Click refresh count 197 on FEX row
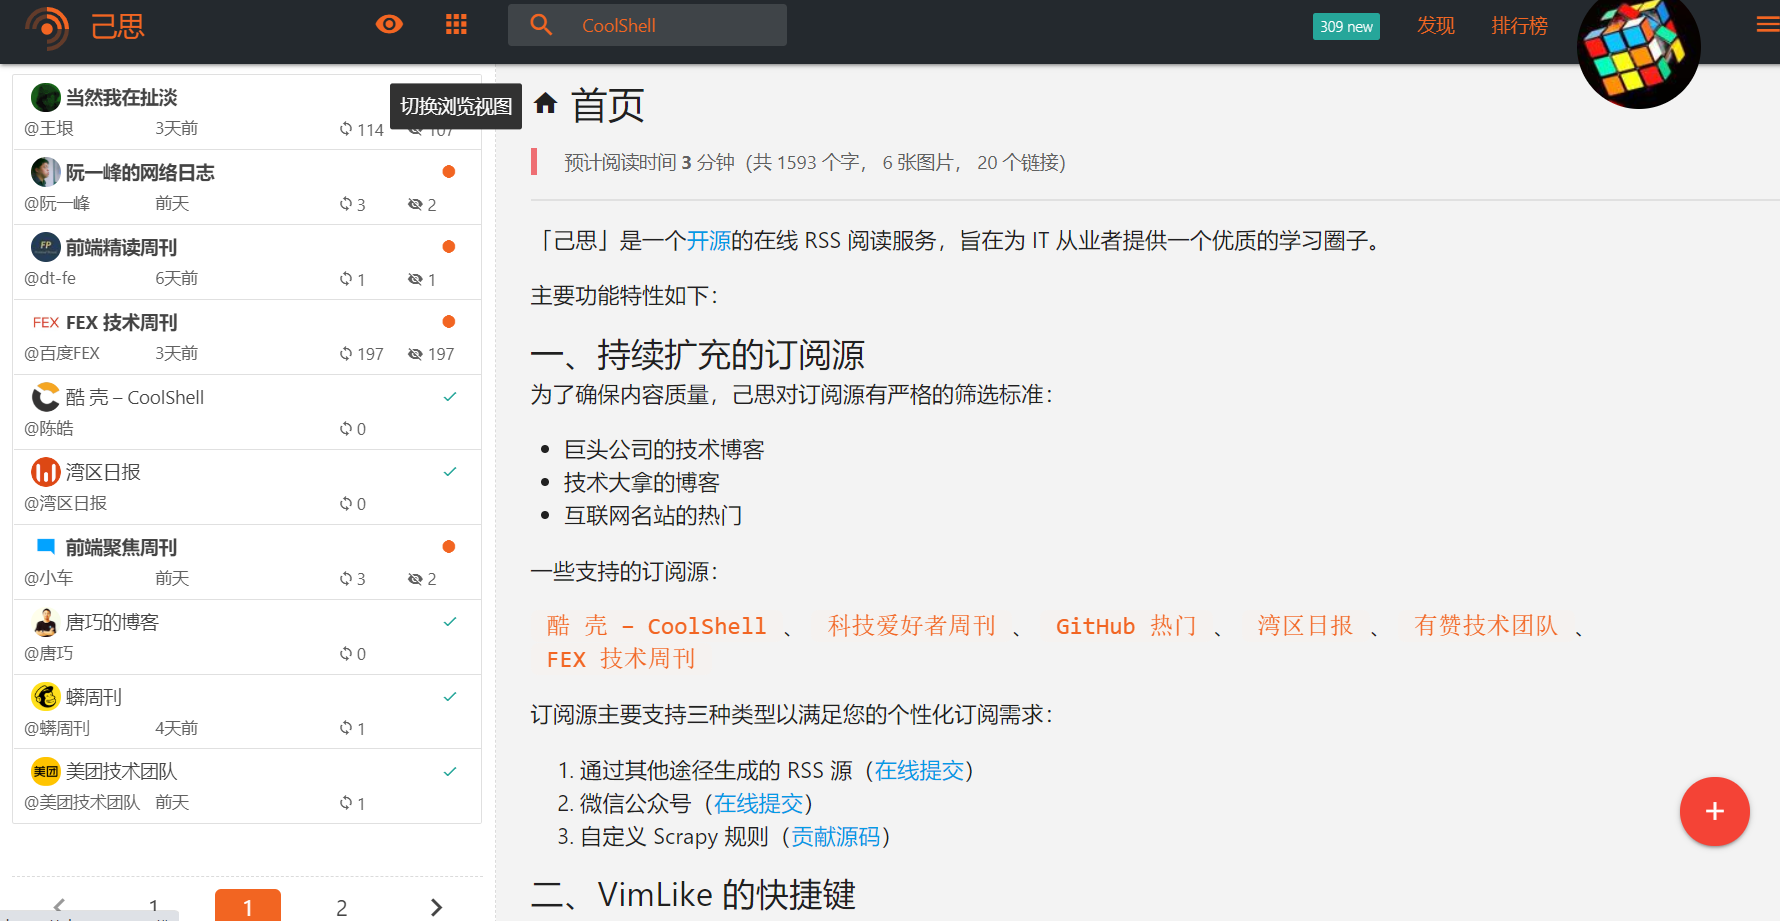 click(361, 354)
